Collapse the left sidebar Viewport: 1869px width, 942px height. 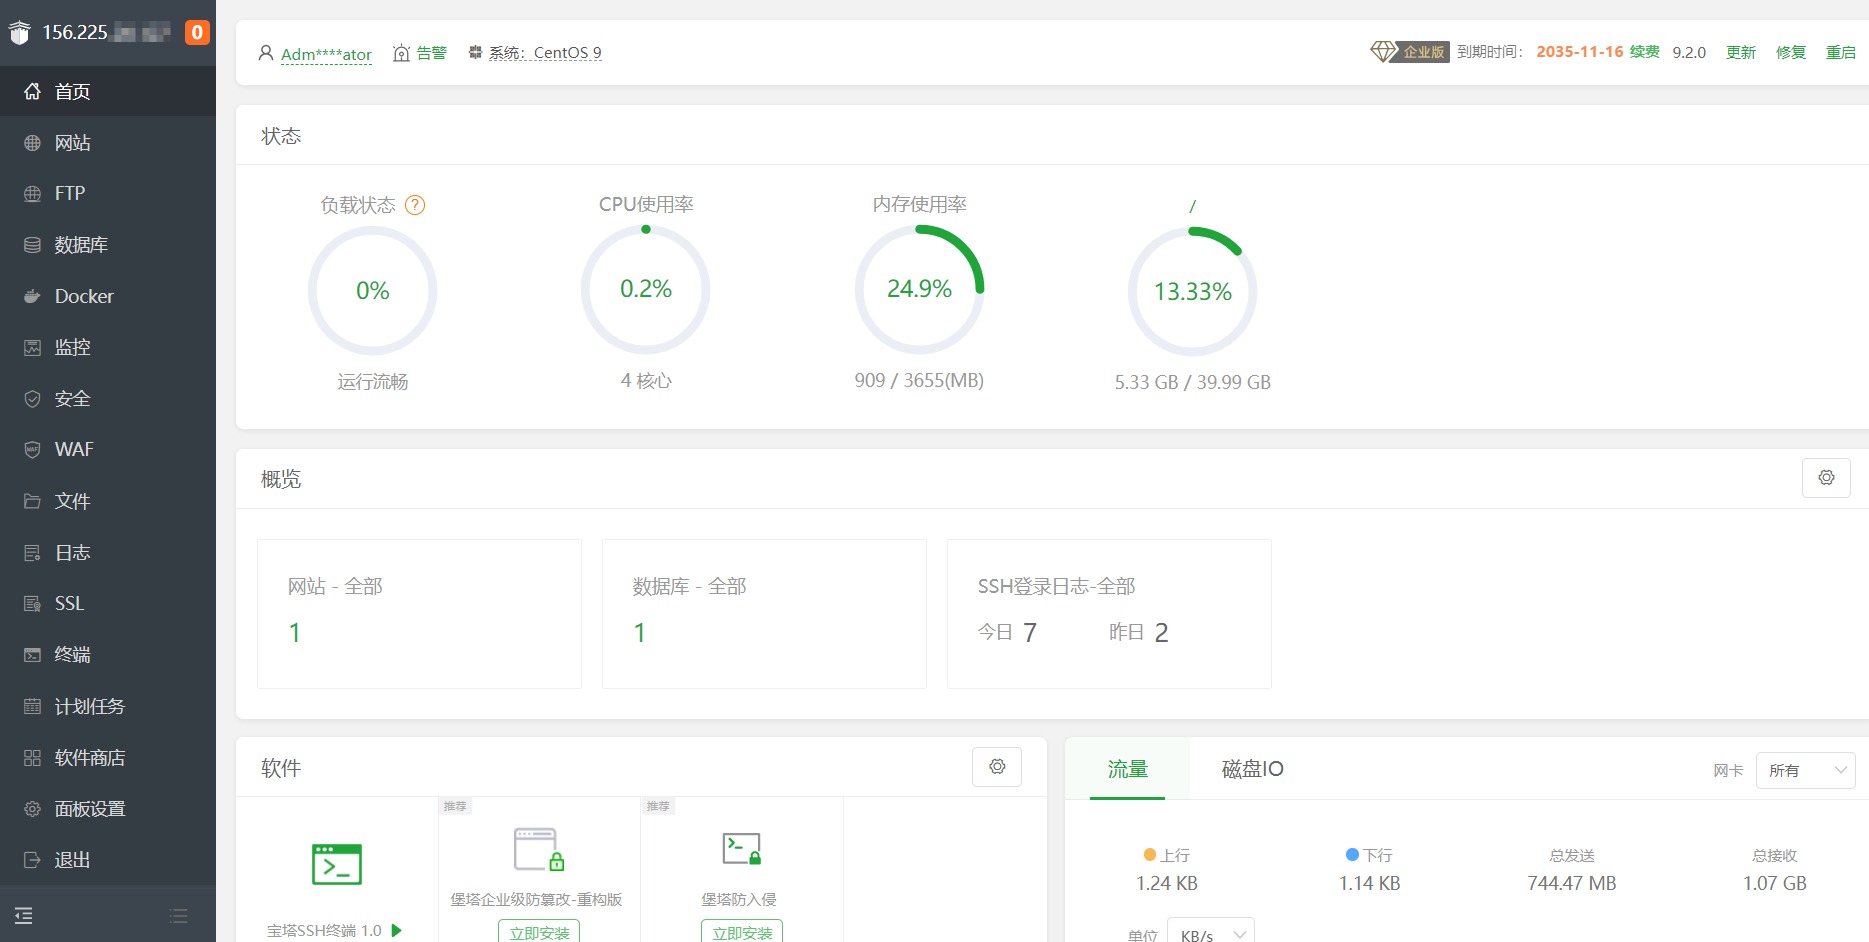(x=24, y=915)
